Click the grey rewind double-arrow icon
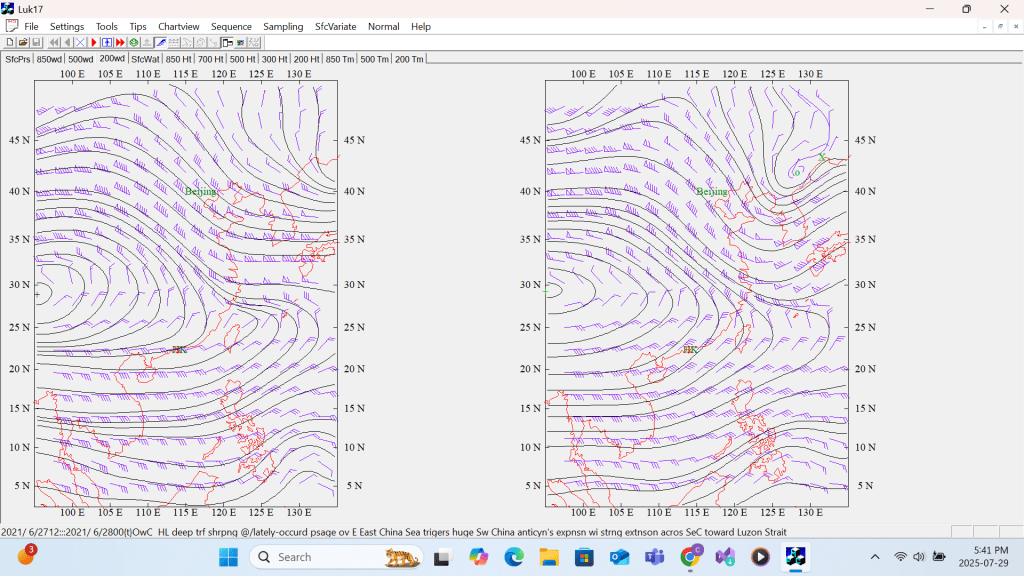 click(x=54, y=43)
